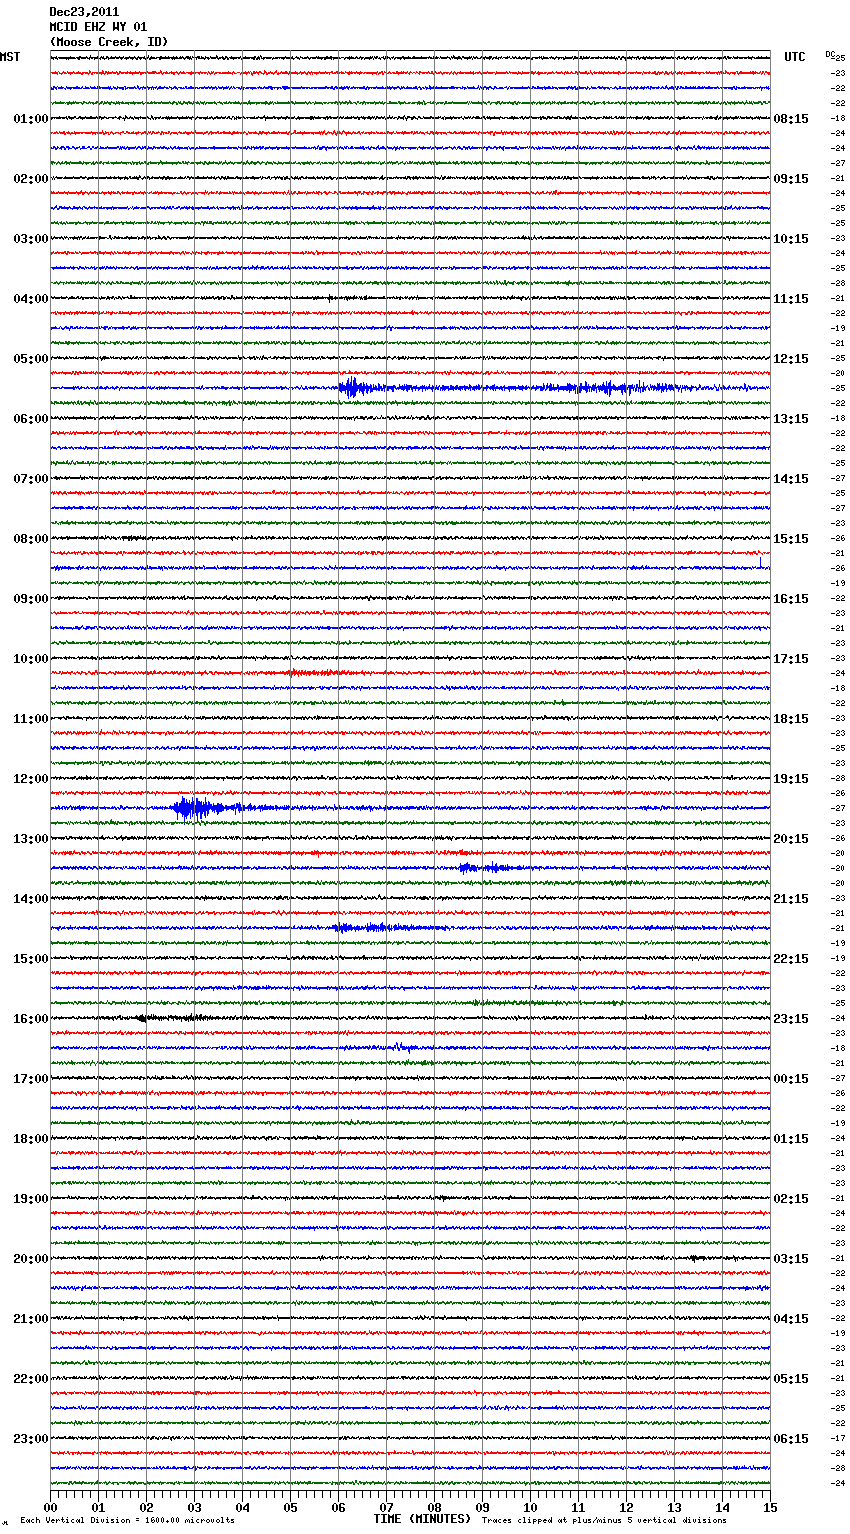Click the '(Moose Creek, ID)' station name
This screenshot has width=850, height=1534.
(x=109, y=42)
